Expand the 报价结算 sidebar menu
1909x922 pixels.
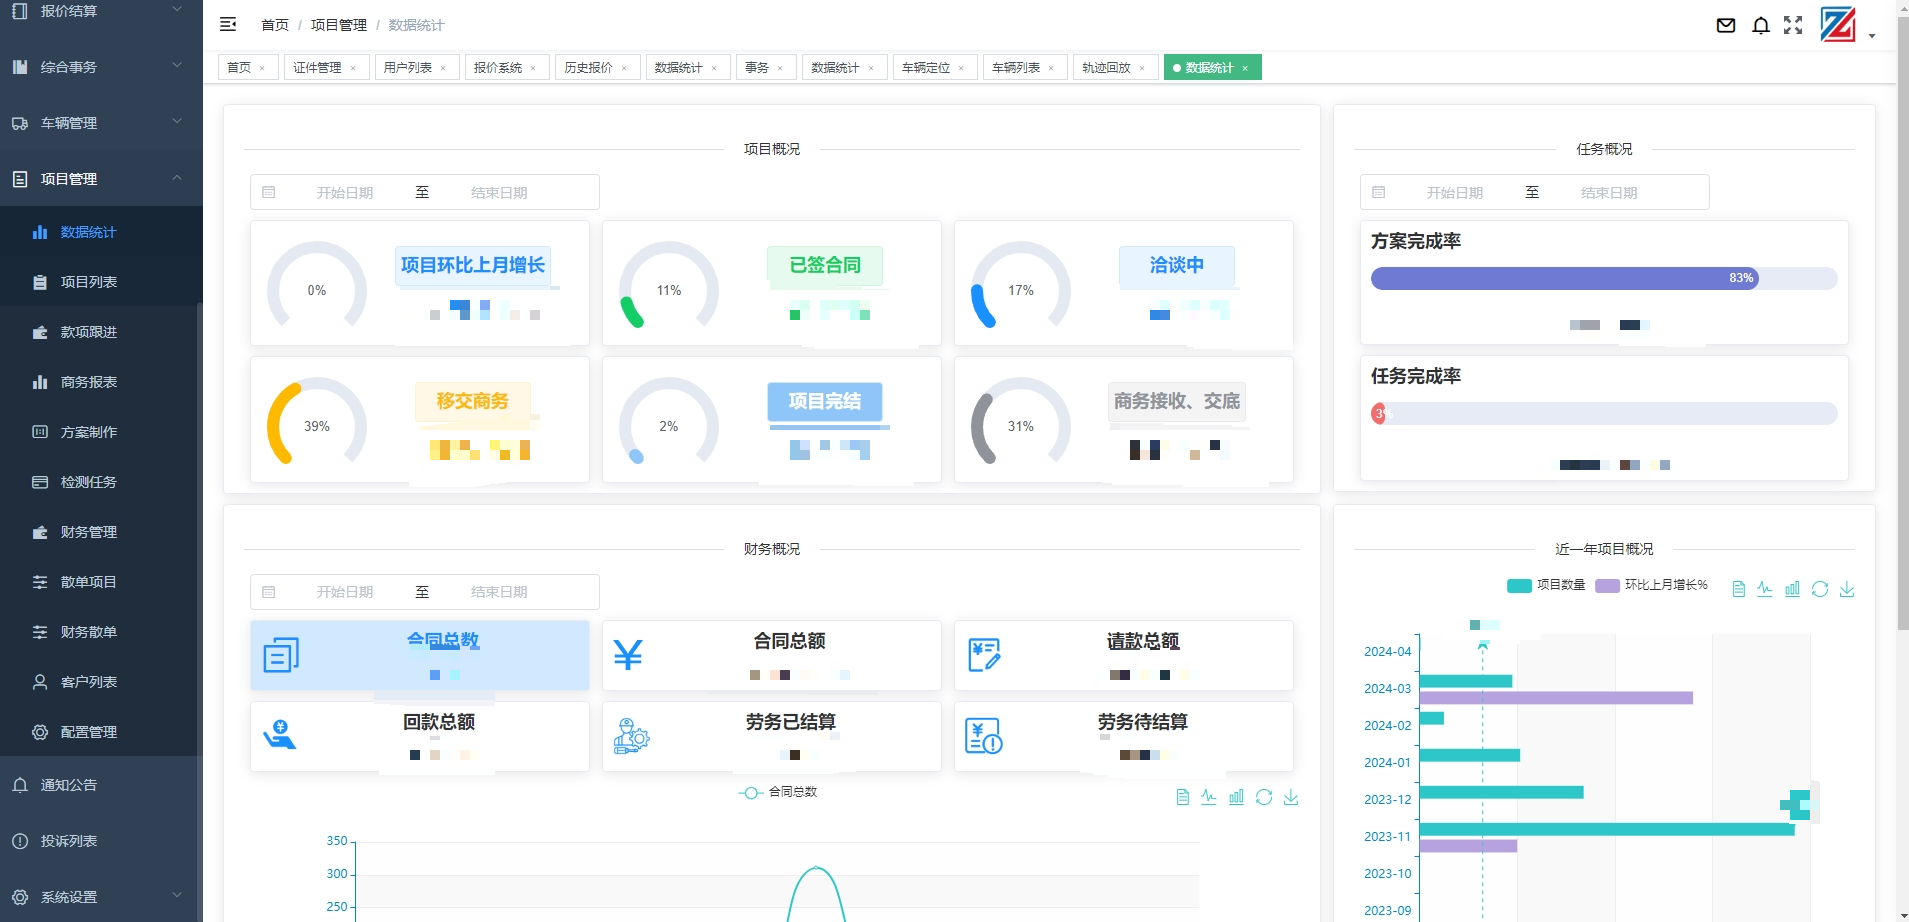101,11
